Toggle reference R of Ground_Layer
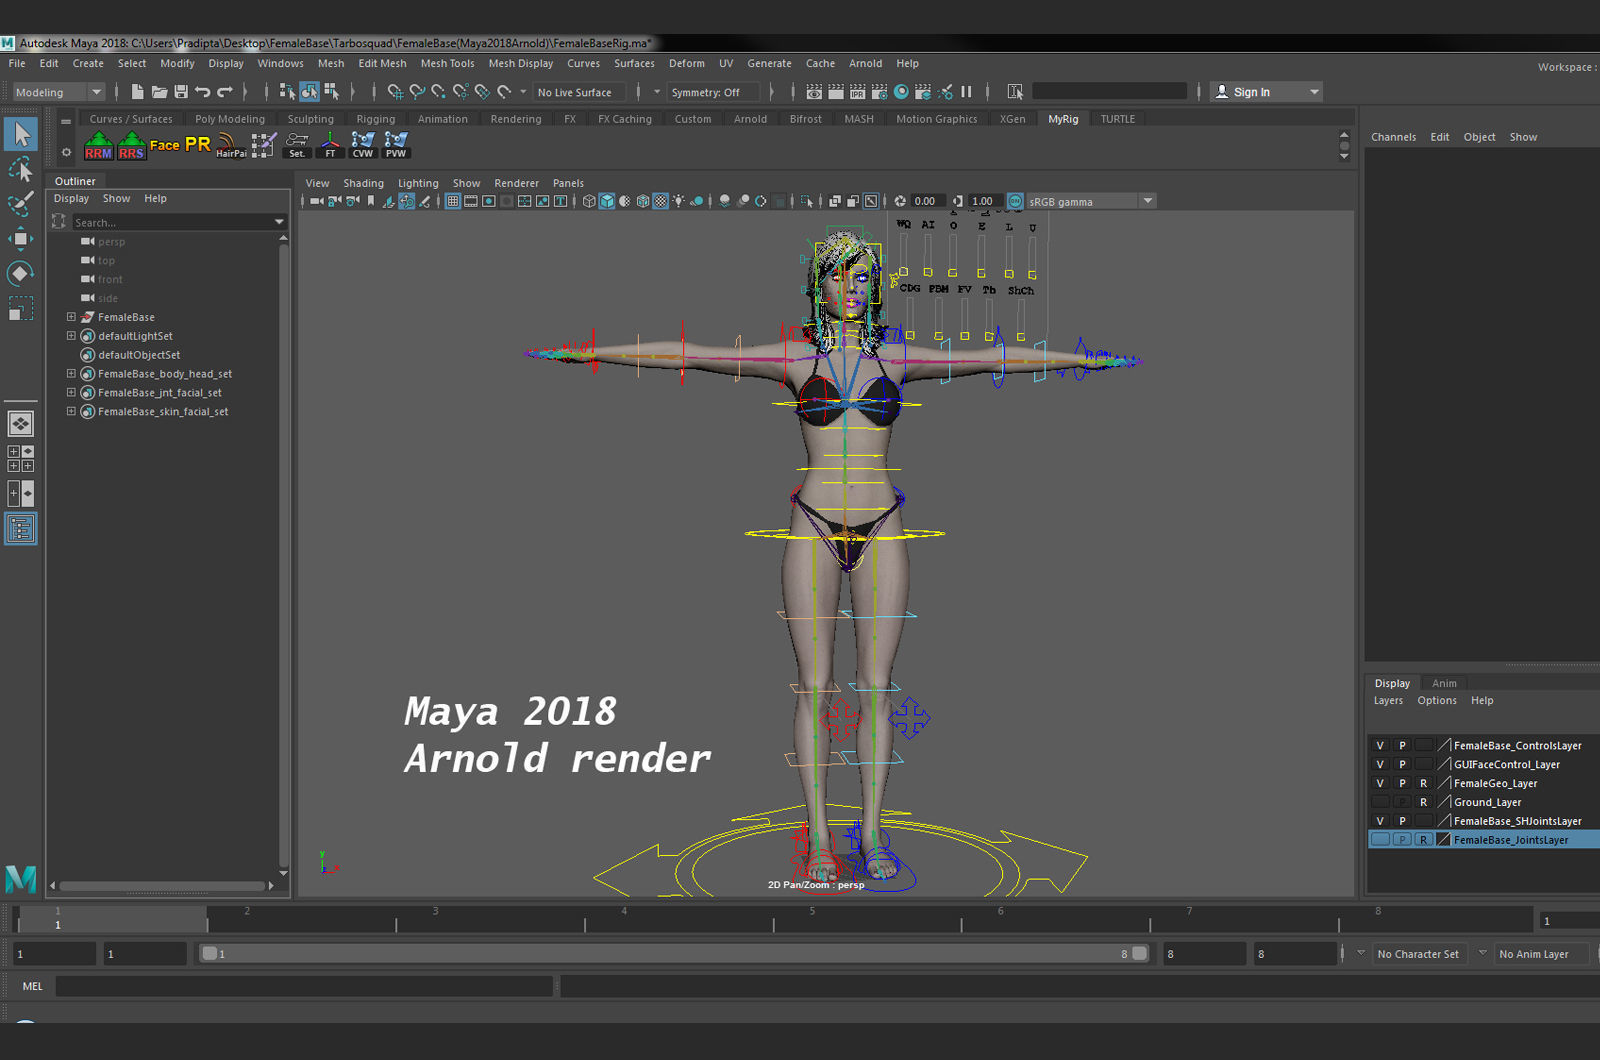Viewport: 1600px width, 1060px height. pyautogui.click(x=1424, y=803)
